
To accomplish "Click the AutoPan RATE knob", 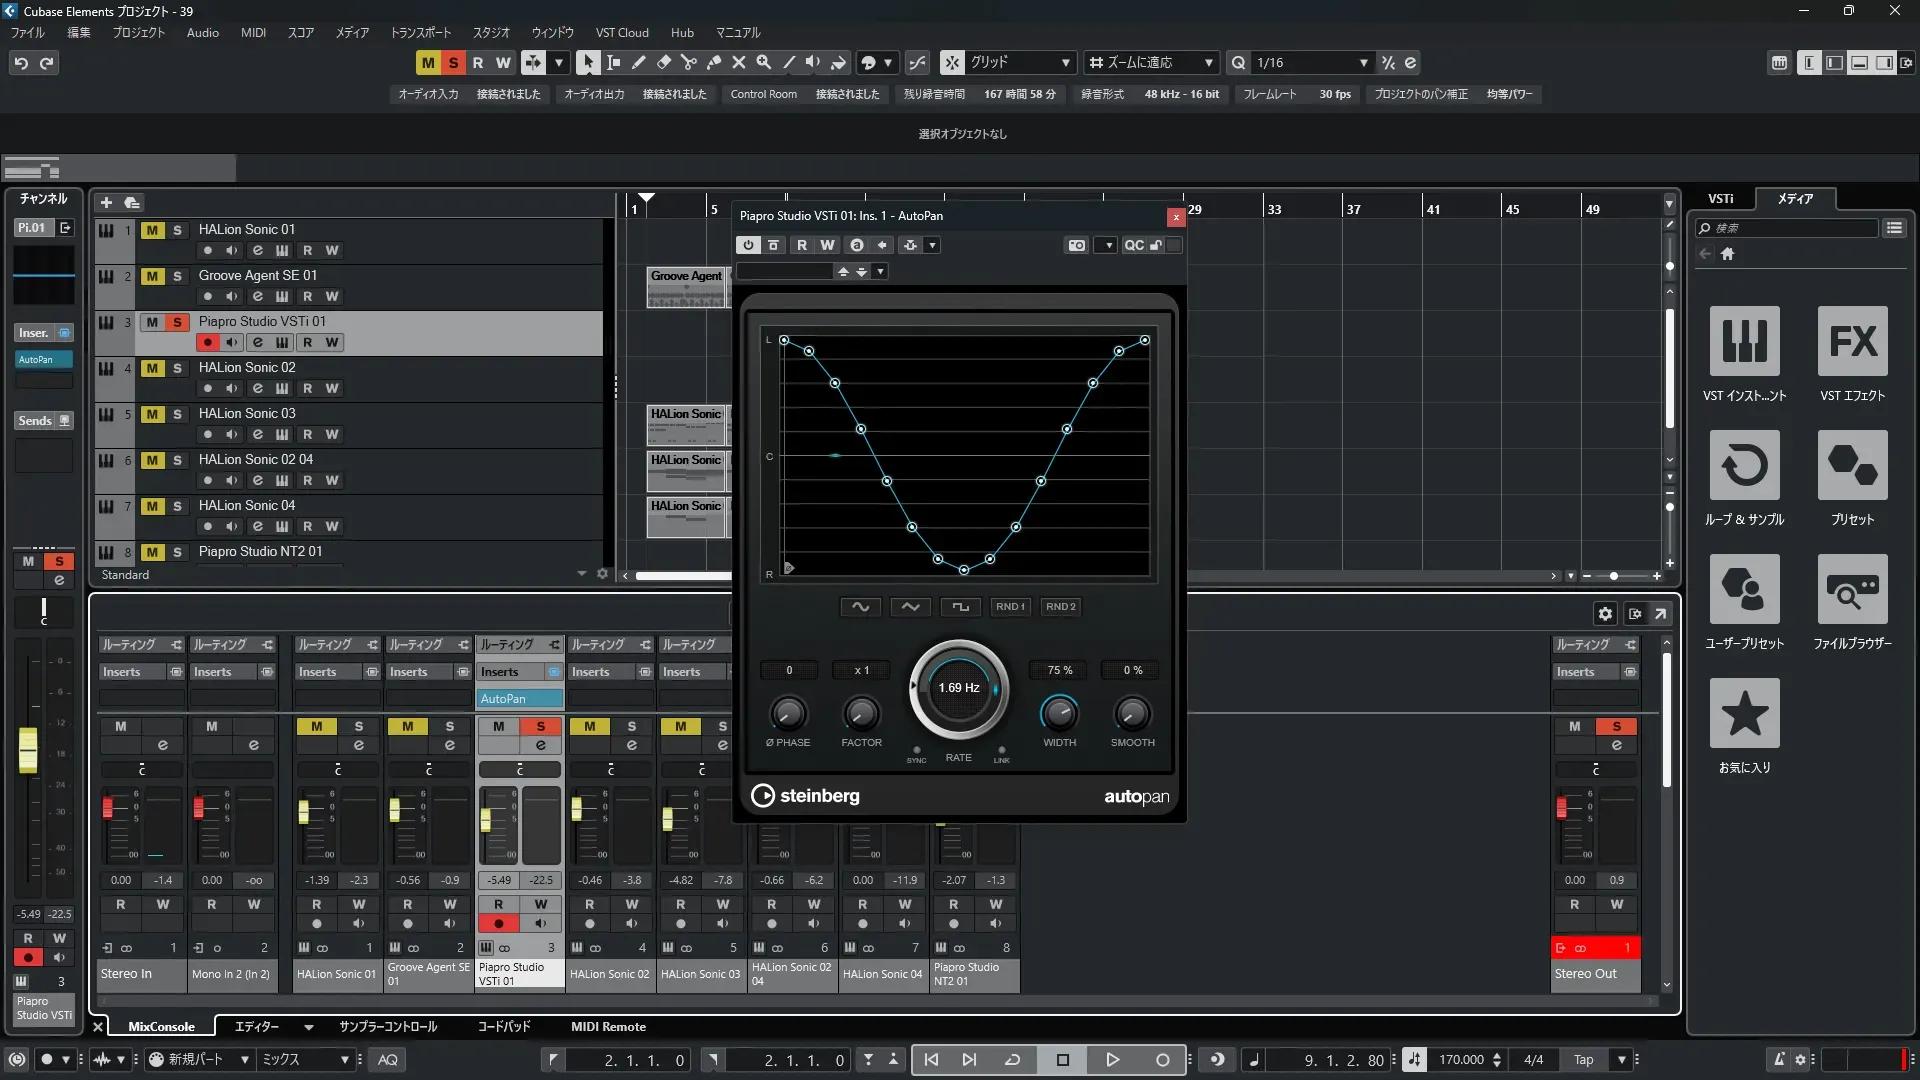I will click(x=958, y=689).
